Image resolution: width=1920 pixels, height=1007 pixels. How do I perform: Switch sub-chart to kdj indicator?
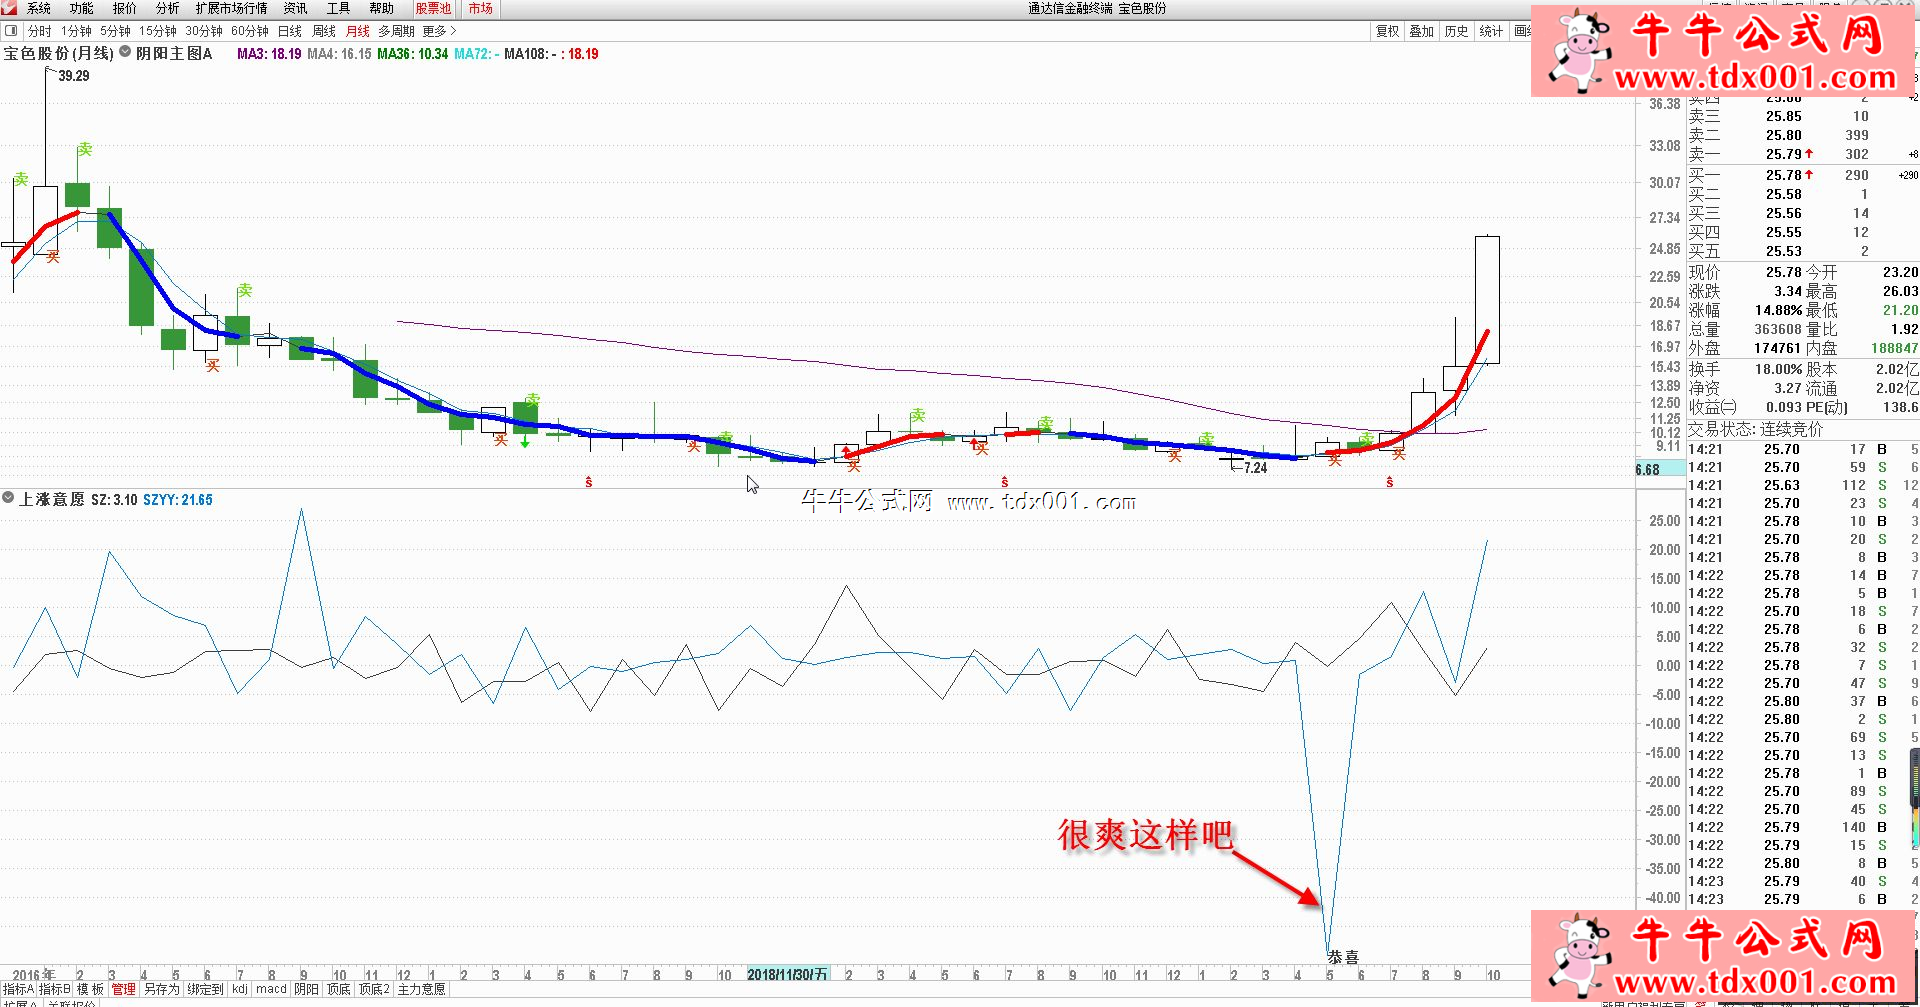(x=240, y=989)
